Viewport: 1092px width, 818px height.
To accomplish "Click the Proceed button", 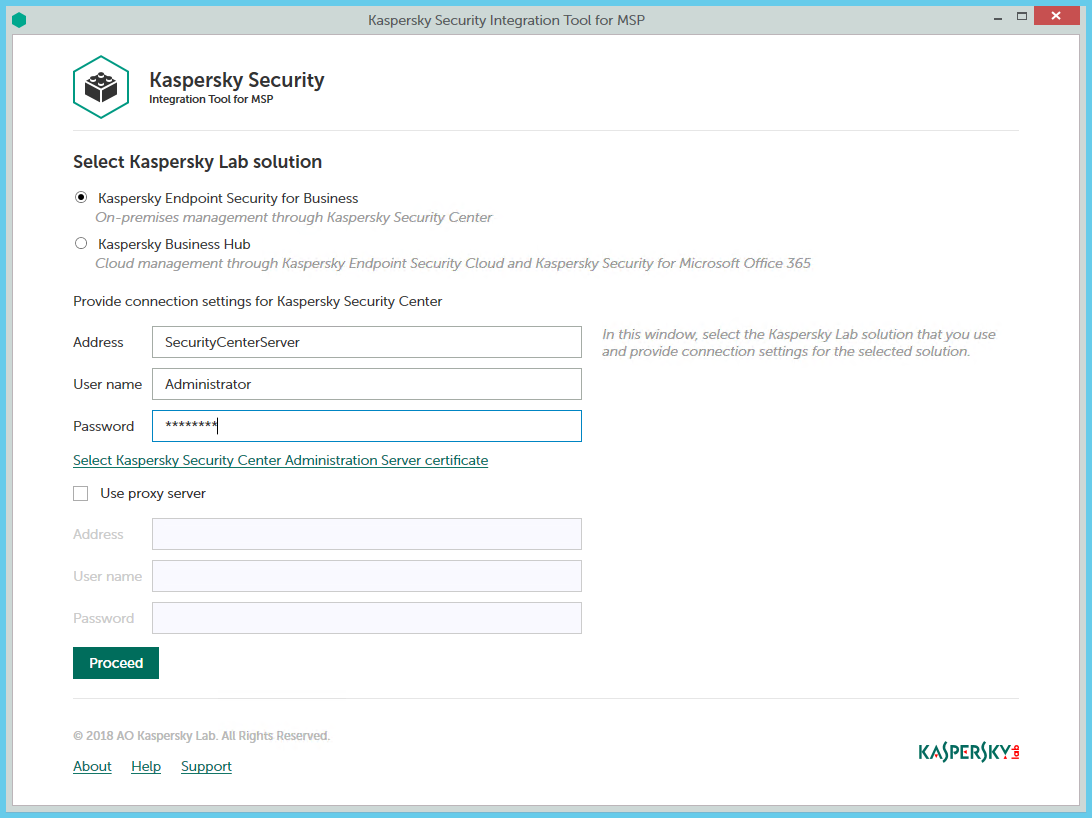I will pos(115,662).
